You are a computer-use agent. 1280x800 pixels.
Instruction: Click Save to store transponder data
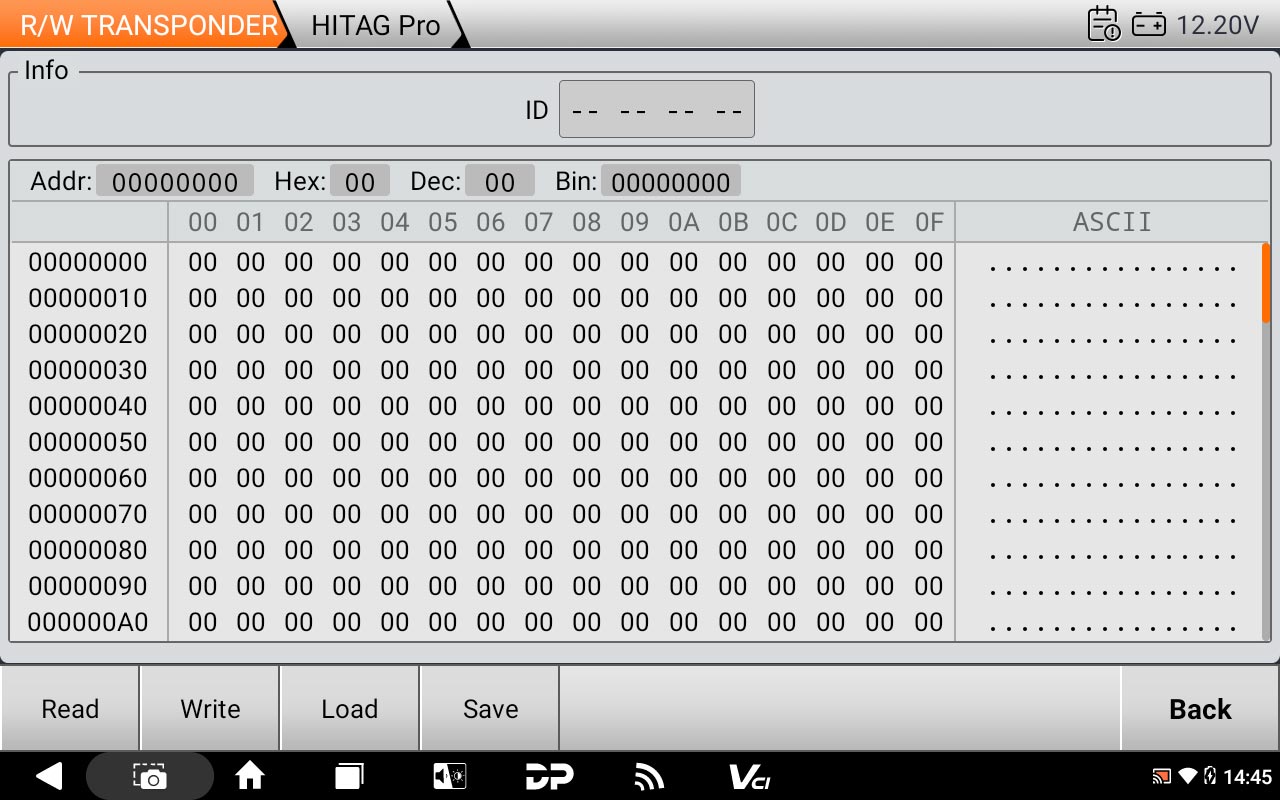(x=490, y=709)
